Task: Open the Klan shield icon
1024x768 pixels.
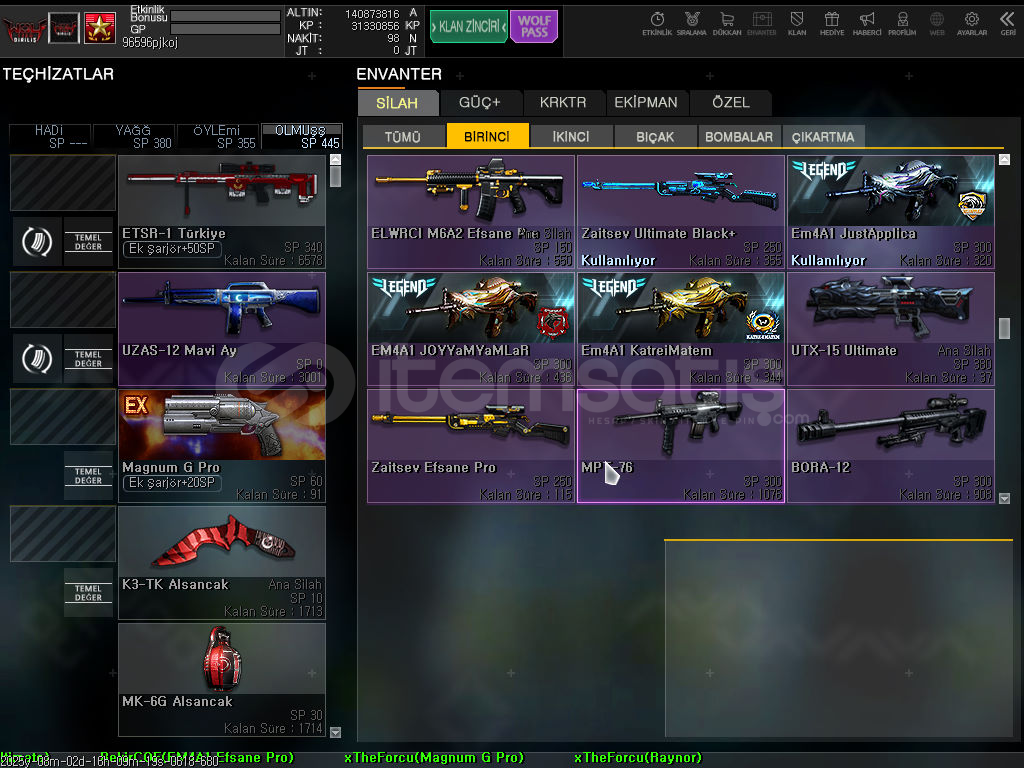Action: pos(797,24)
